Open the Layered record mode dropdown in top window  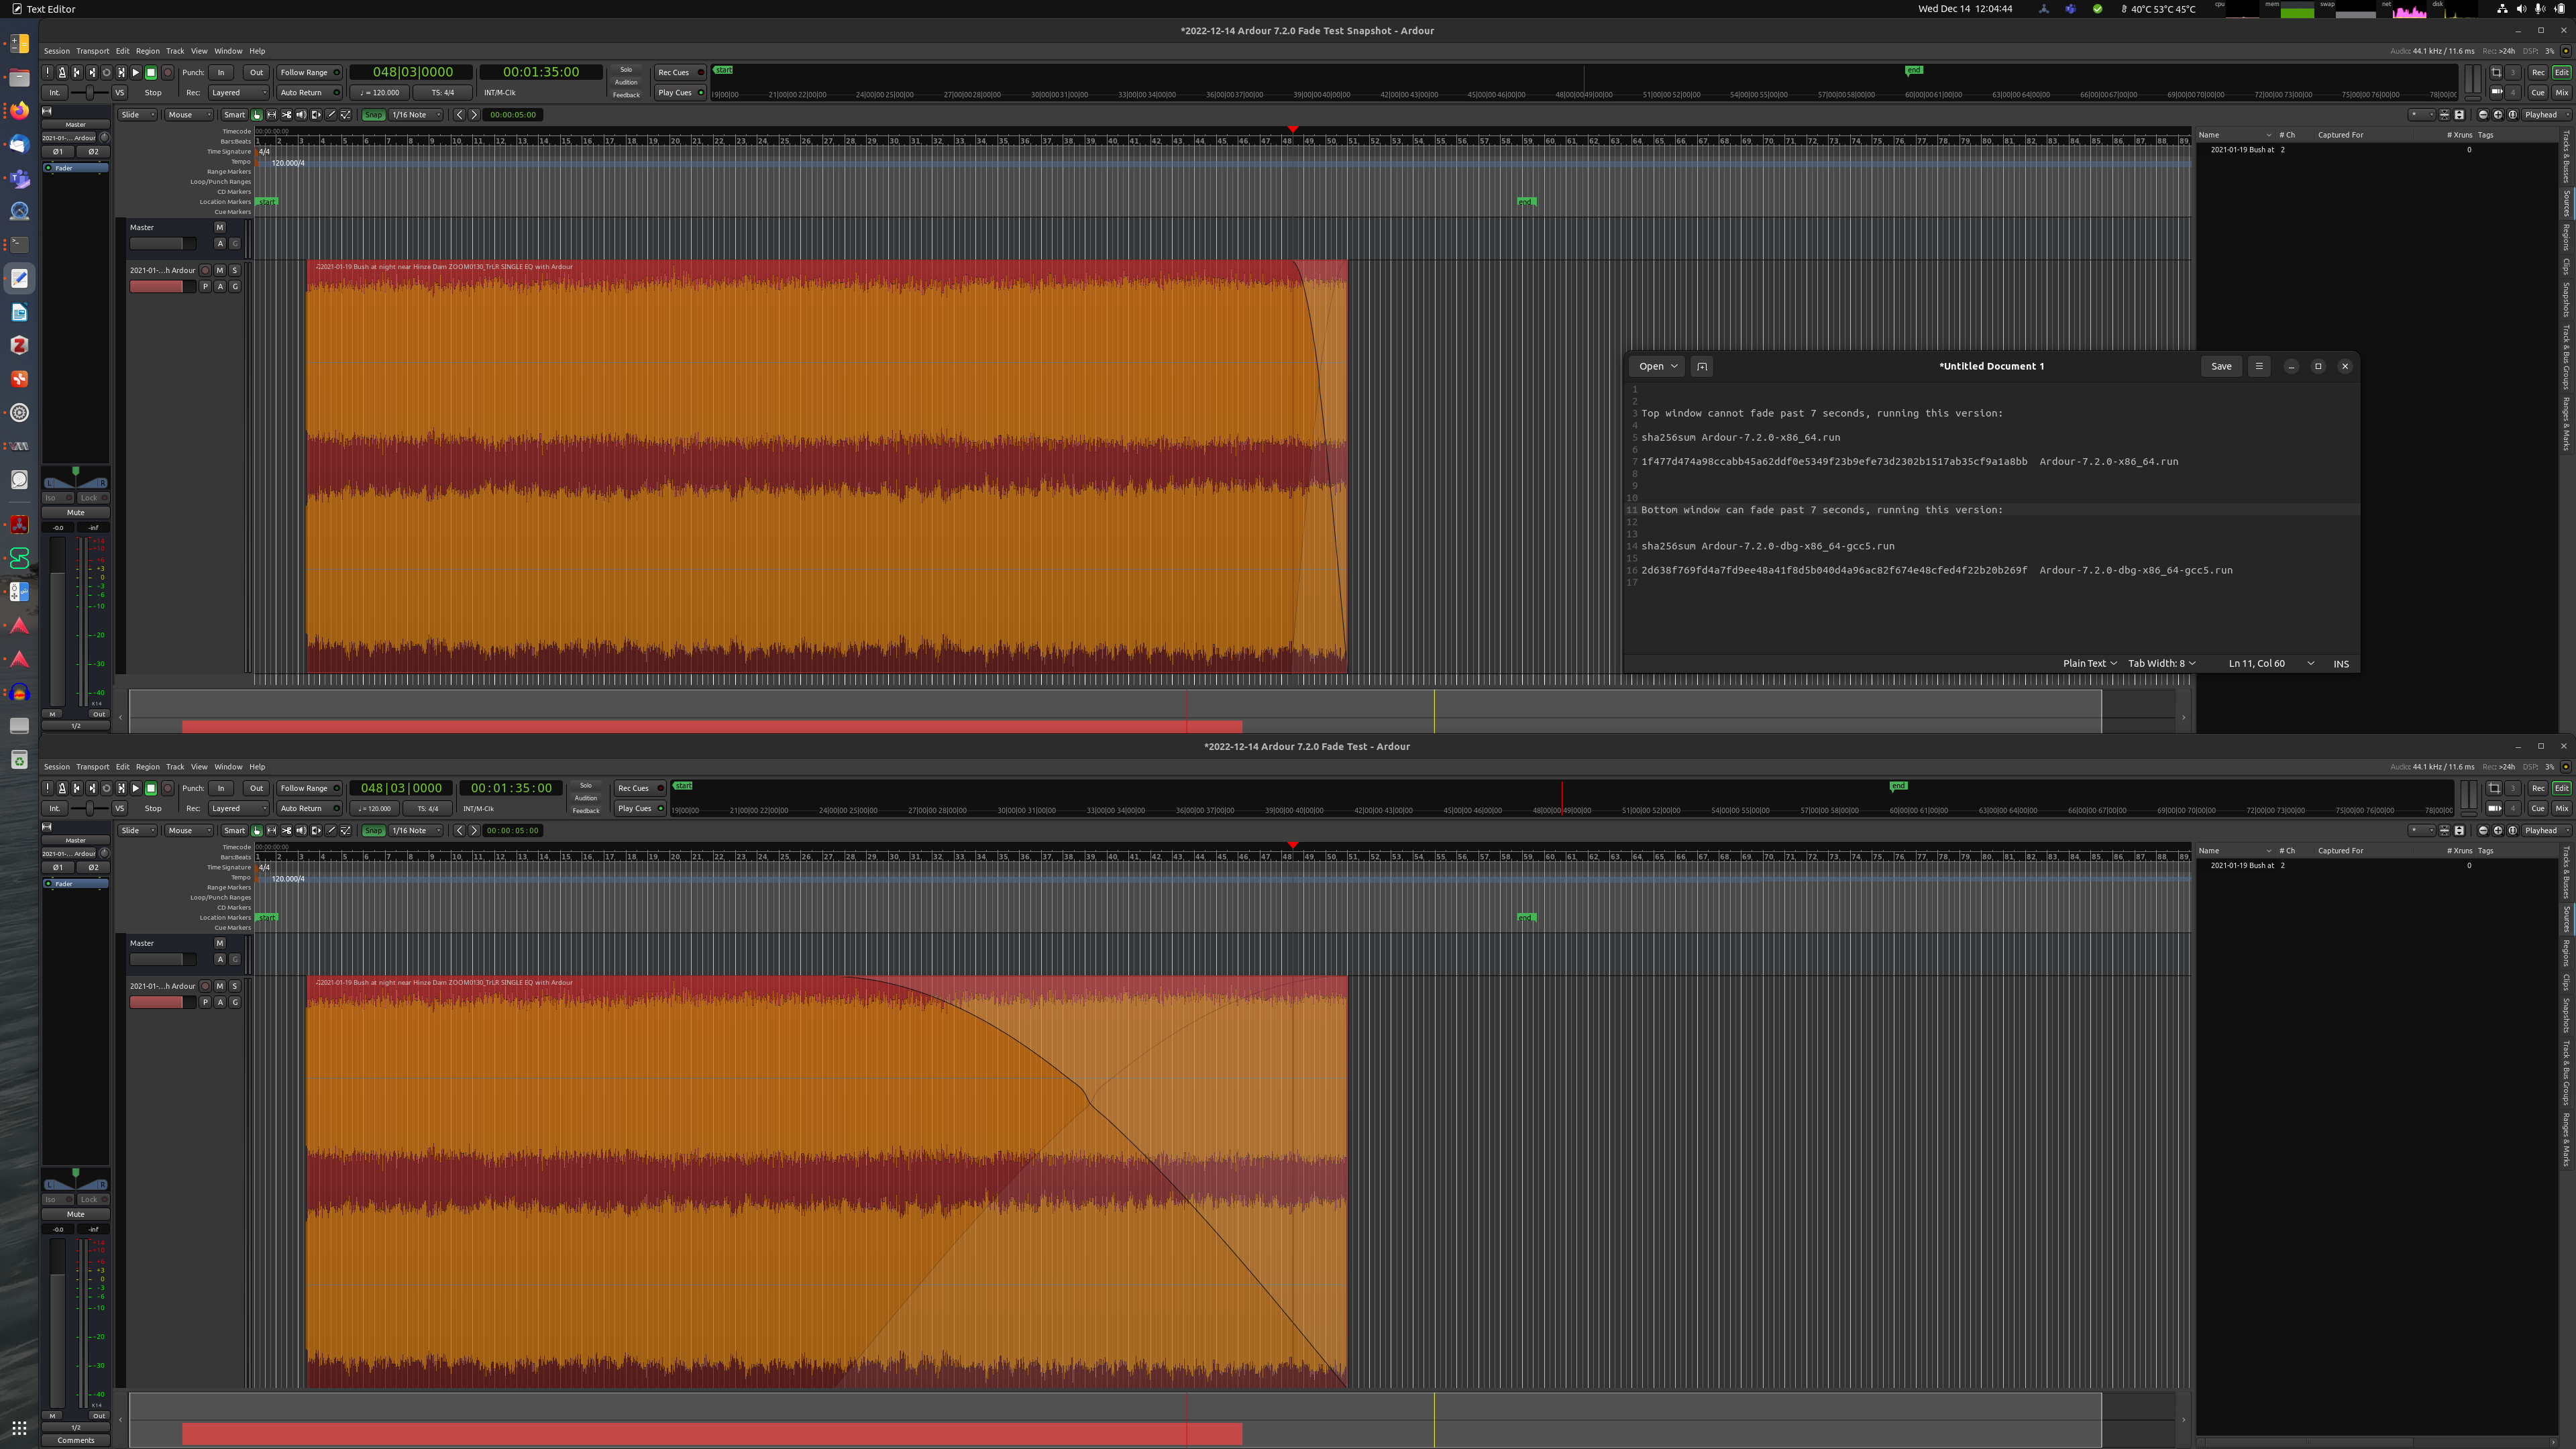[x=238, y=93]
